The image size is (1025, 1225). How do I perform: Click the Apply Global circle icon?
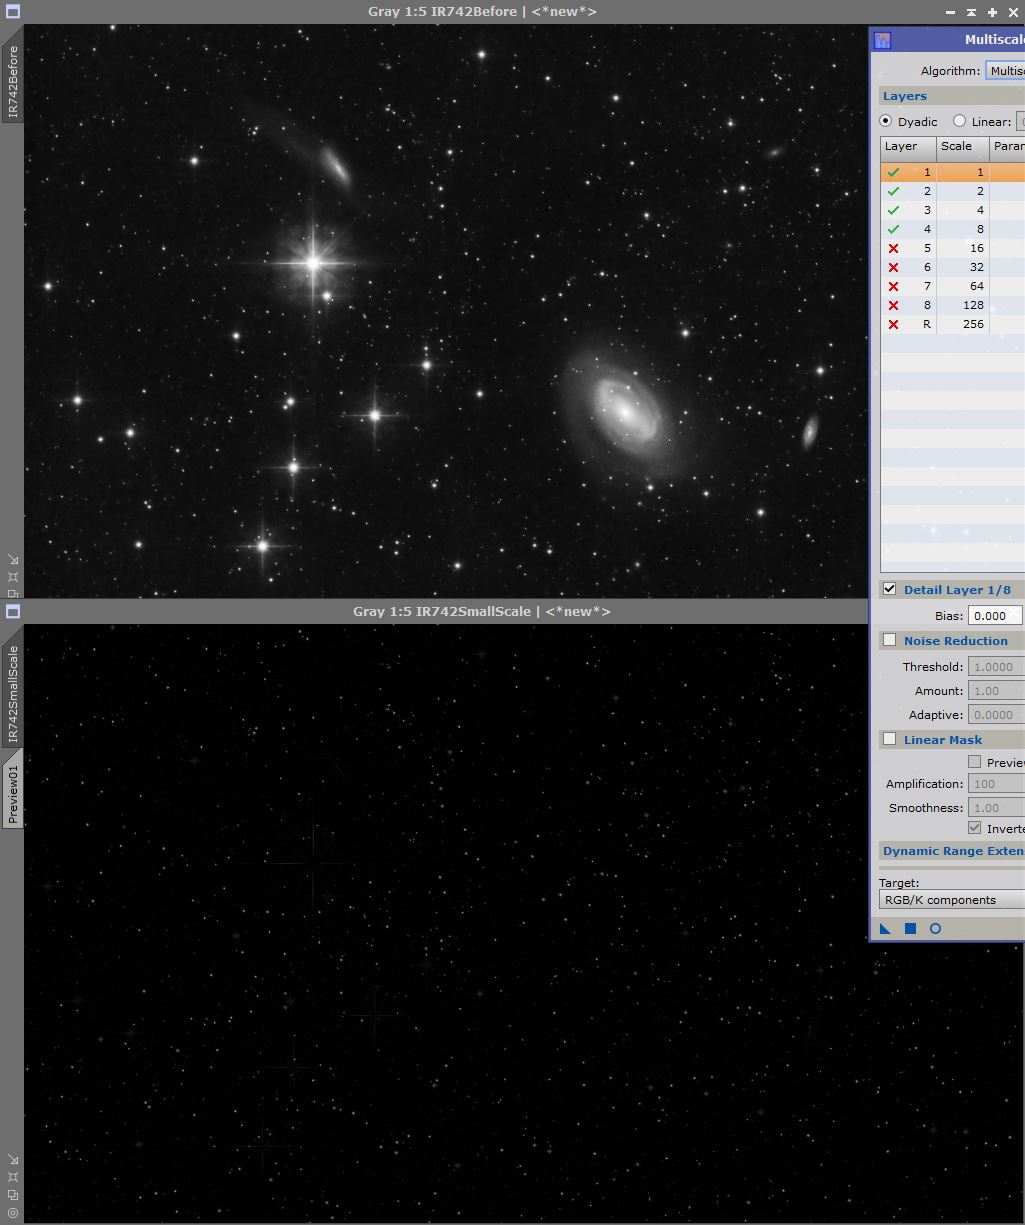936,929
